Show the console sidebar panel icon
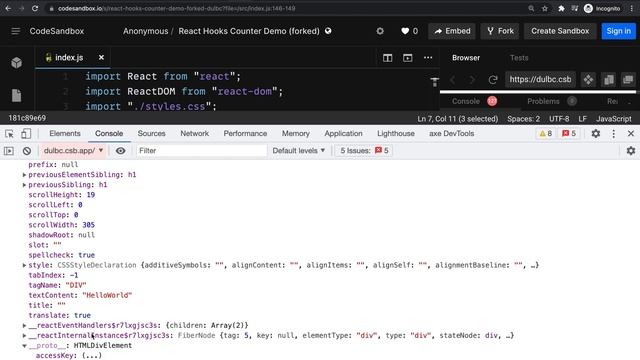This screenshot has width=640, height=360. [9, 151]
